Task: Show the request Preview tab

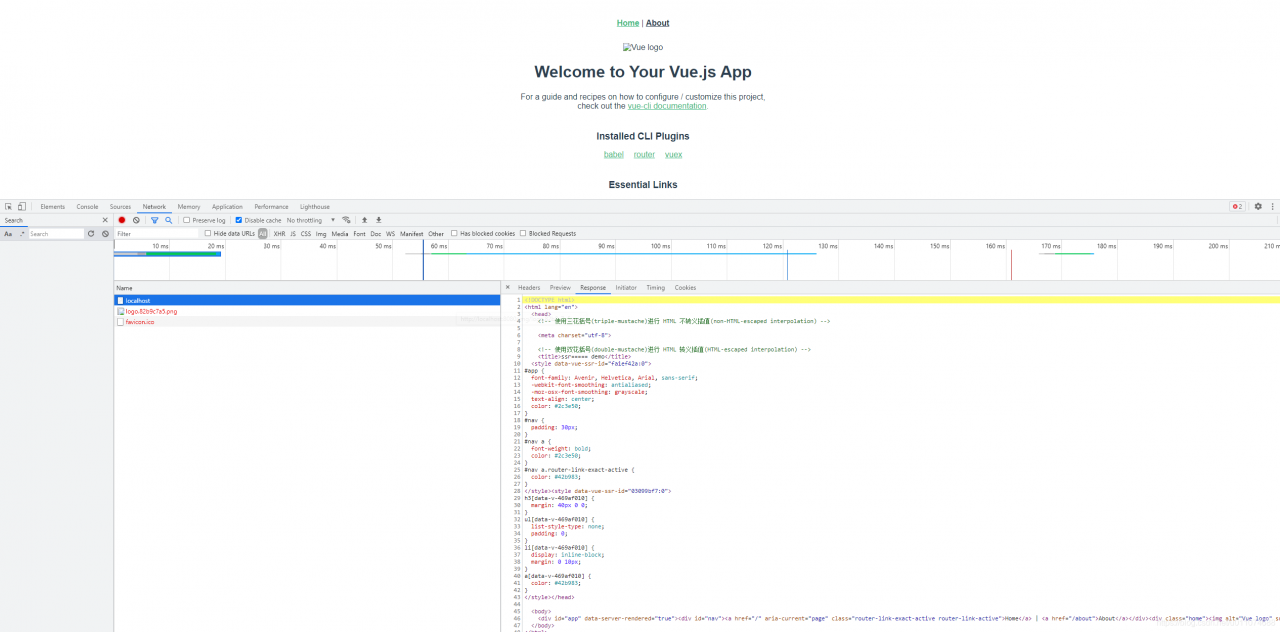Action: 560,287
